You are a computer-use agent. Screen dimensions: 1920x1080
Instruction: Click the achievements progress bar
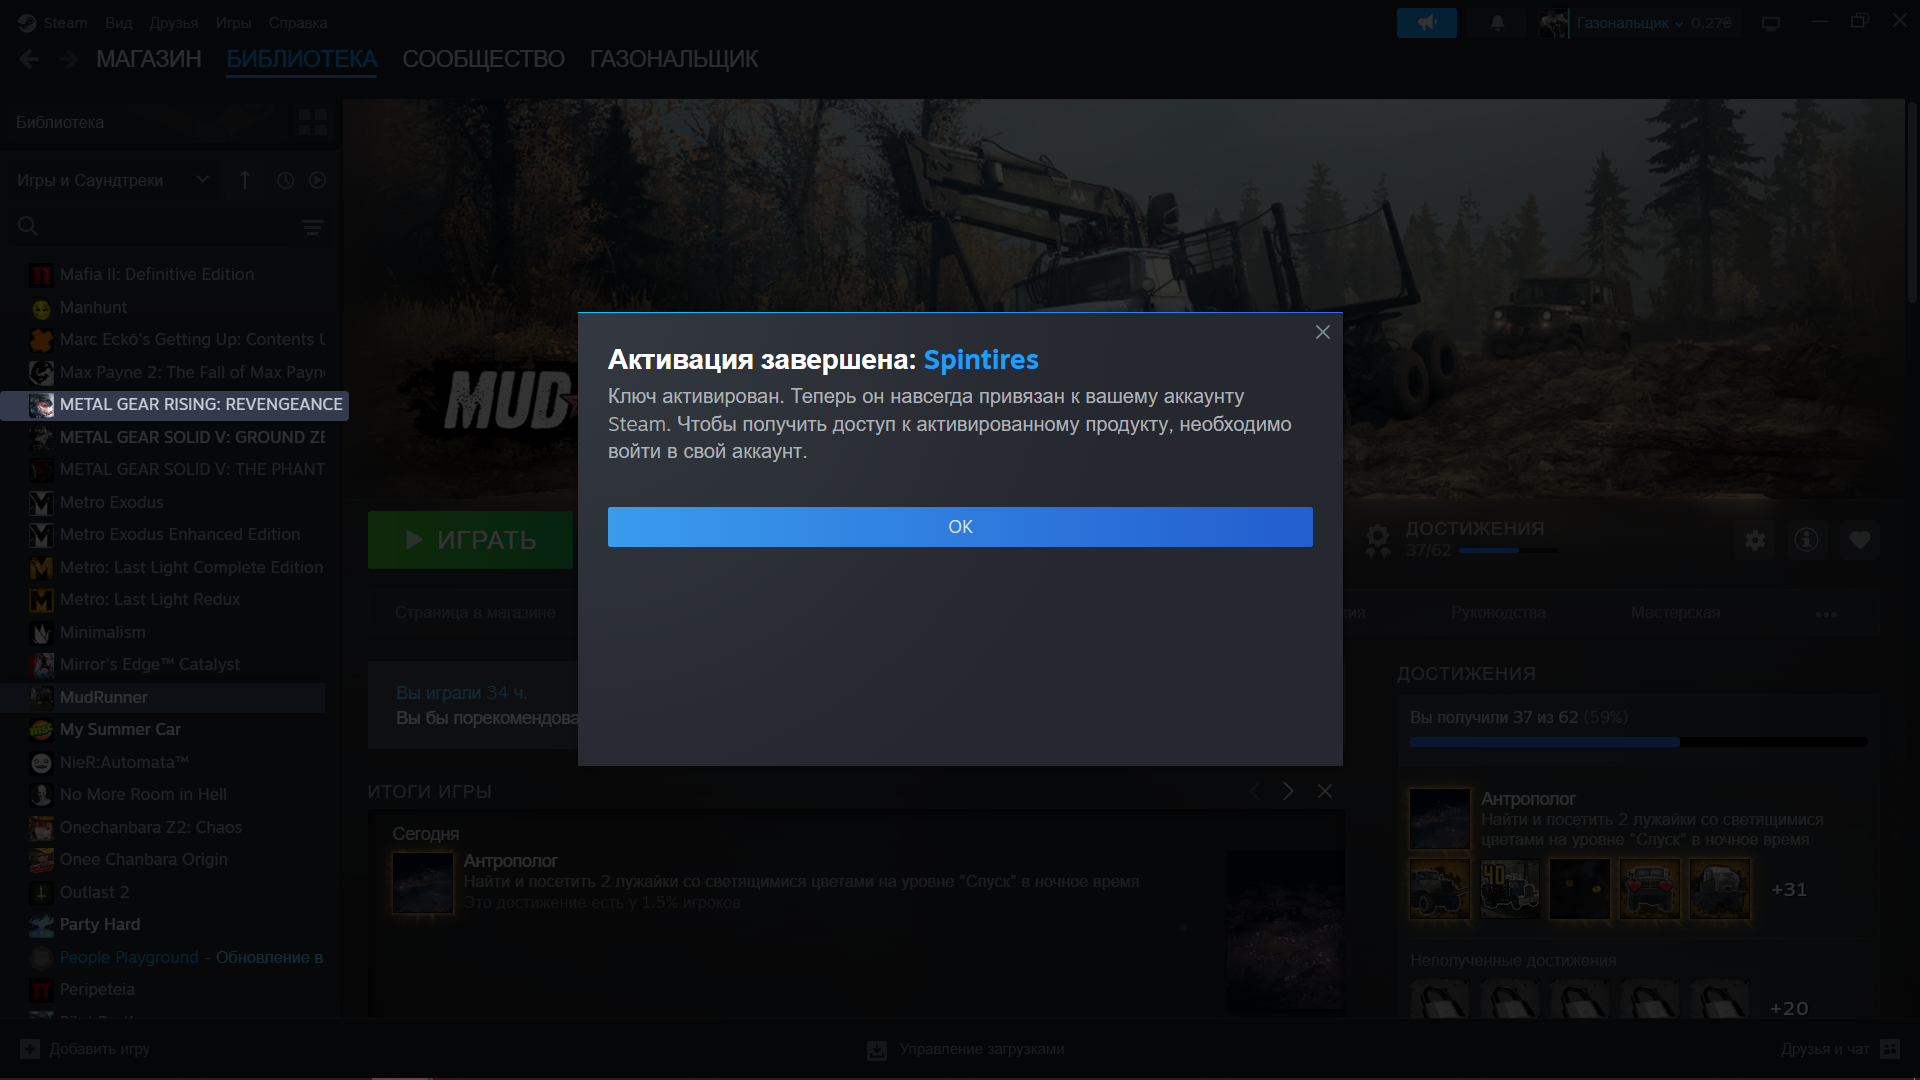[1638, 742]
